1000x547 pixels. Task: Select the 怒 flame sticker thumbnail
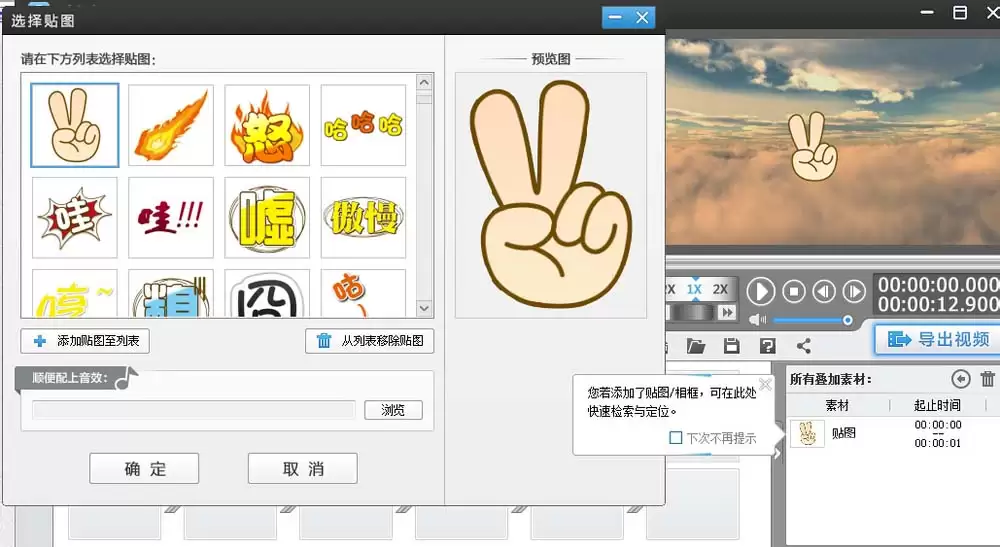[267, 126]
